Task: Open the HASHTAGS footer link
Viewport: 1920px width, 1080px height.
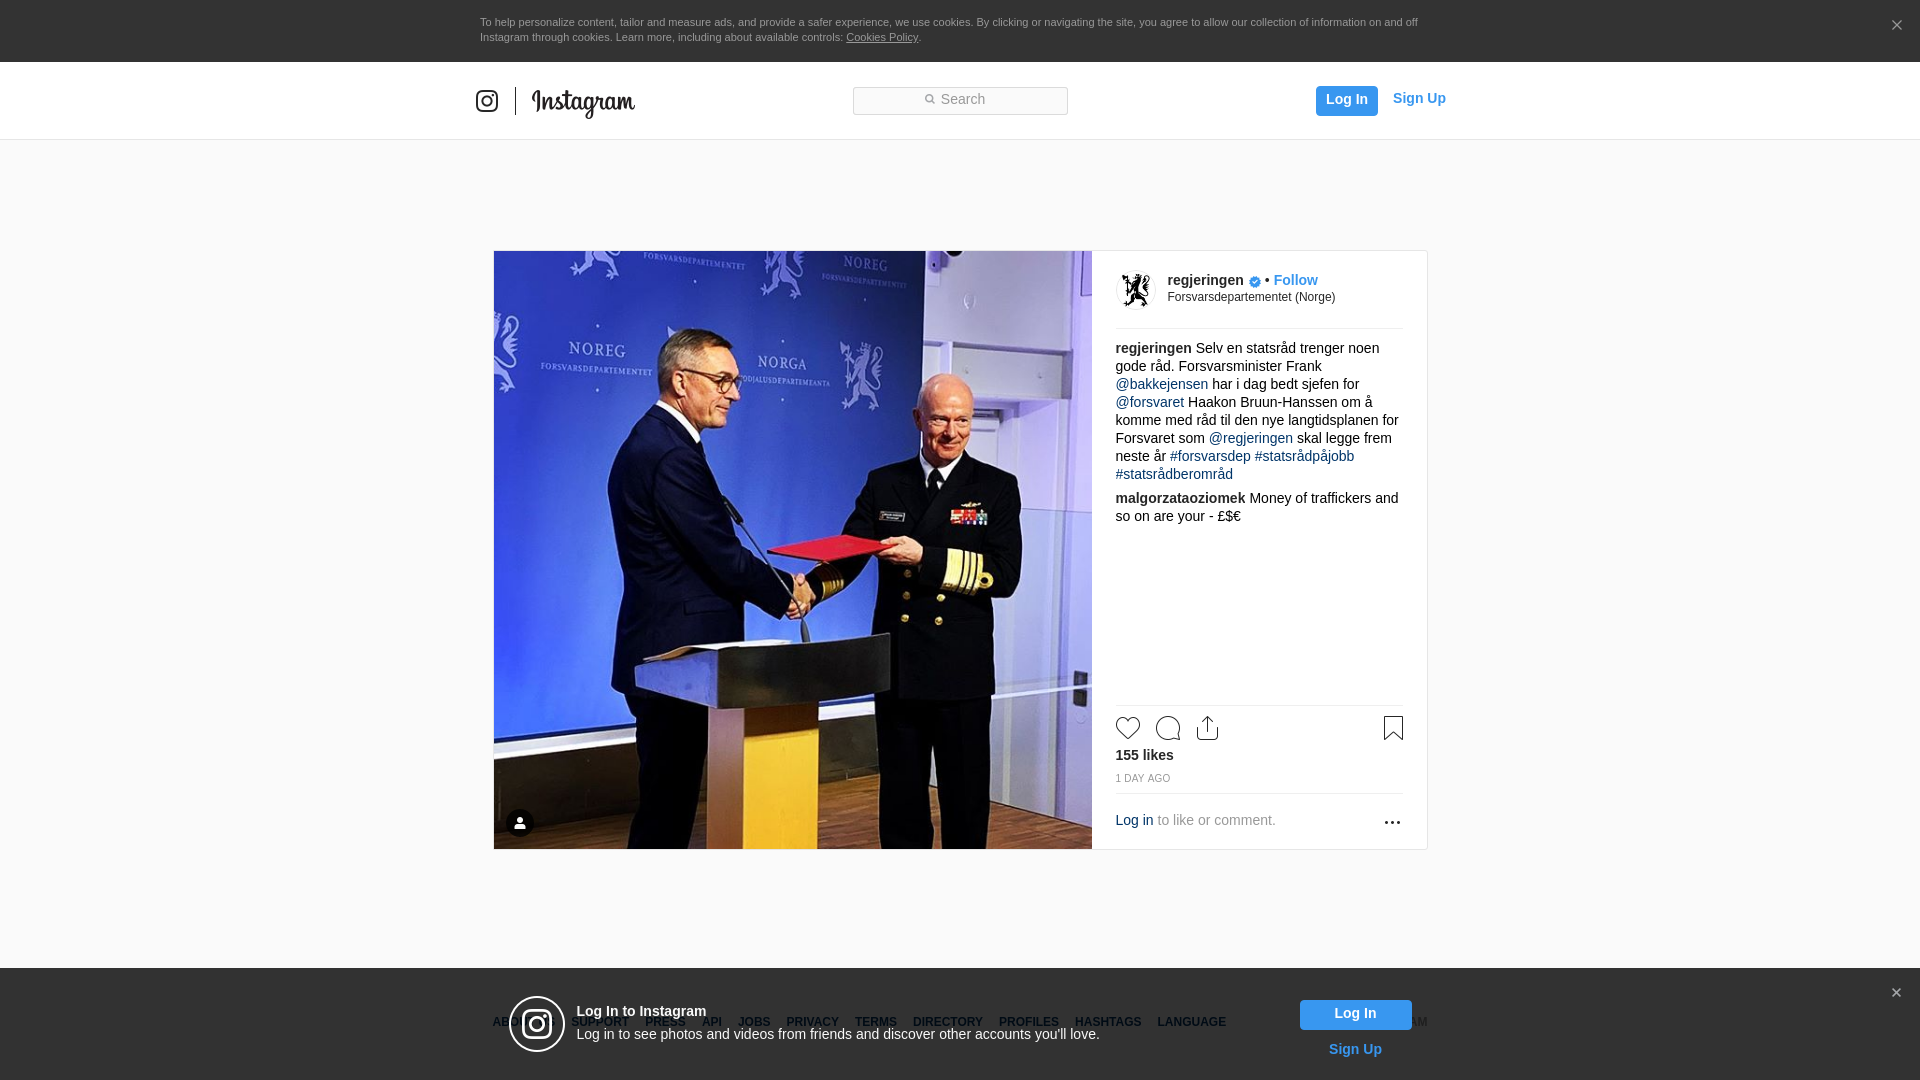Action: [1108, 1022]
